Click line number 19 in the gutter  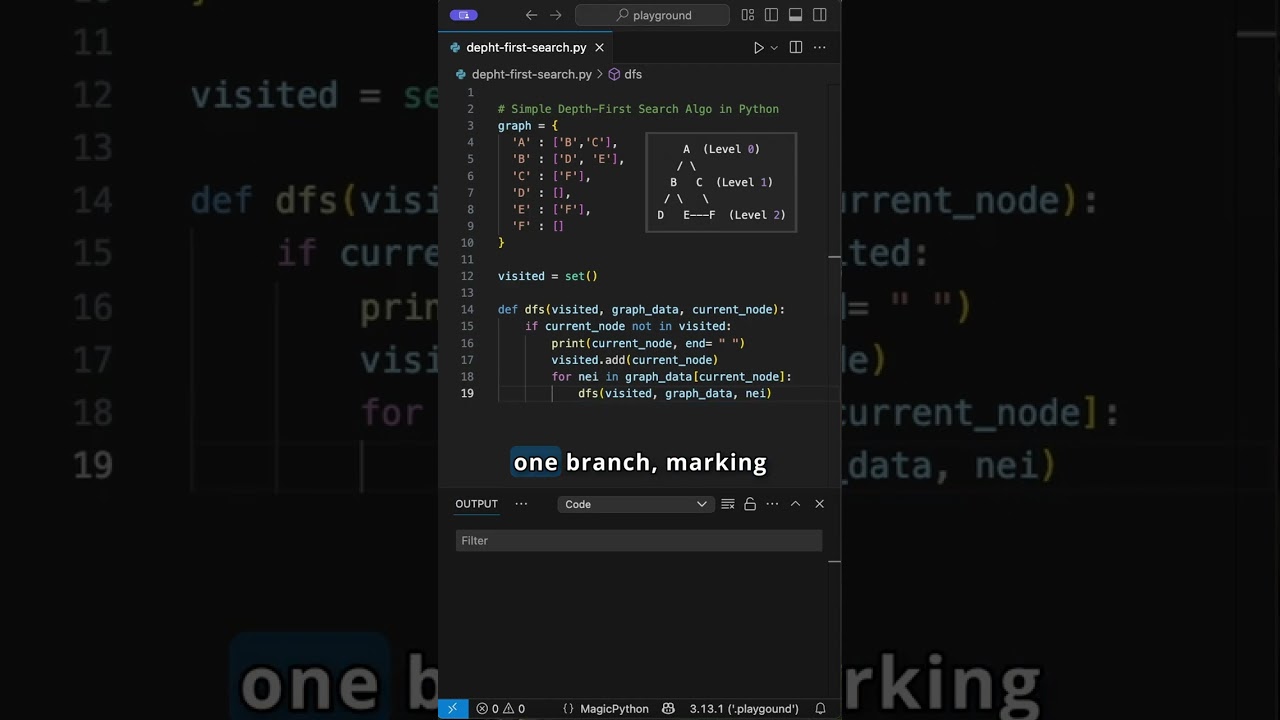click(467, 393)
